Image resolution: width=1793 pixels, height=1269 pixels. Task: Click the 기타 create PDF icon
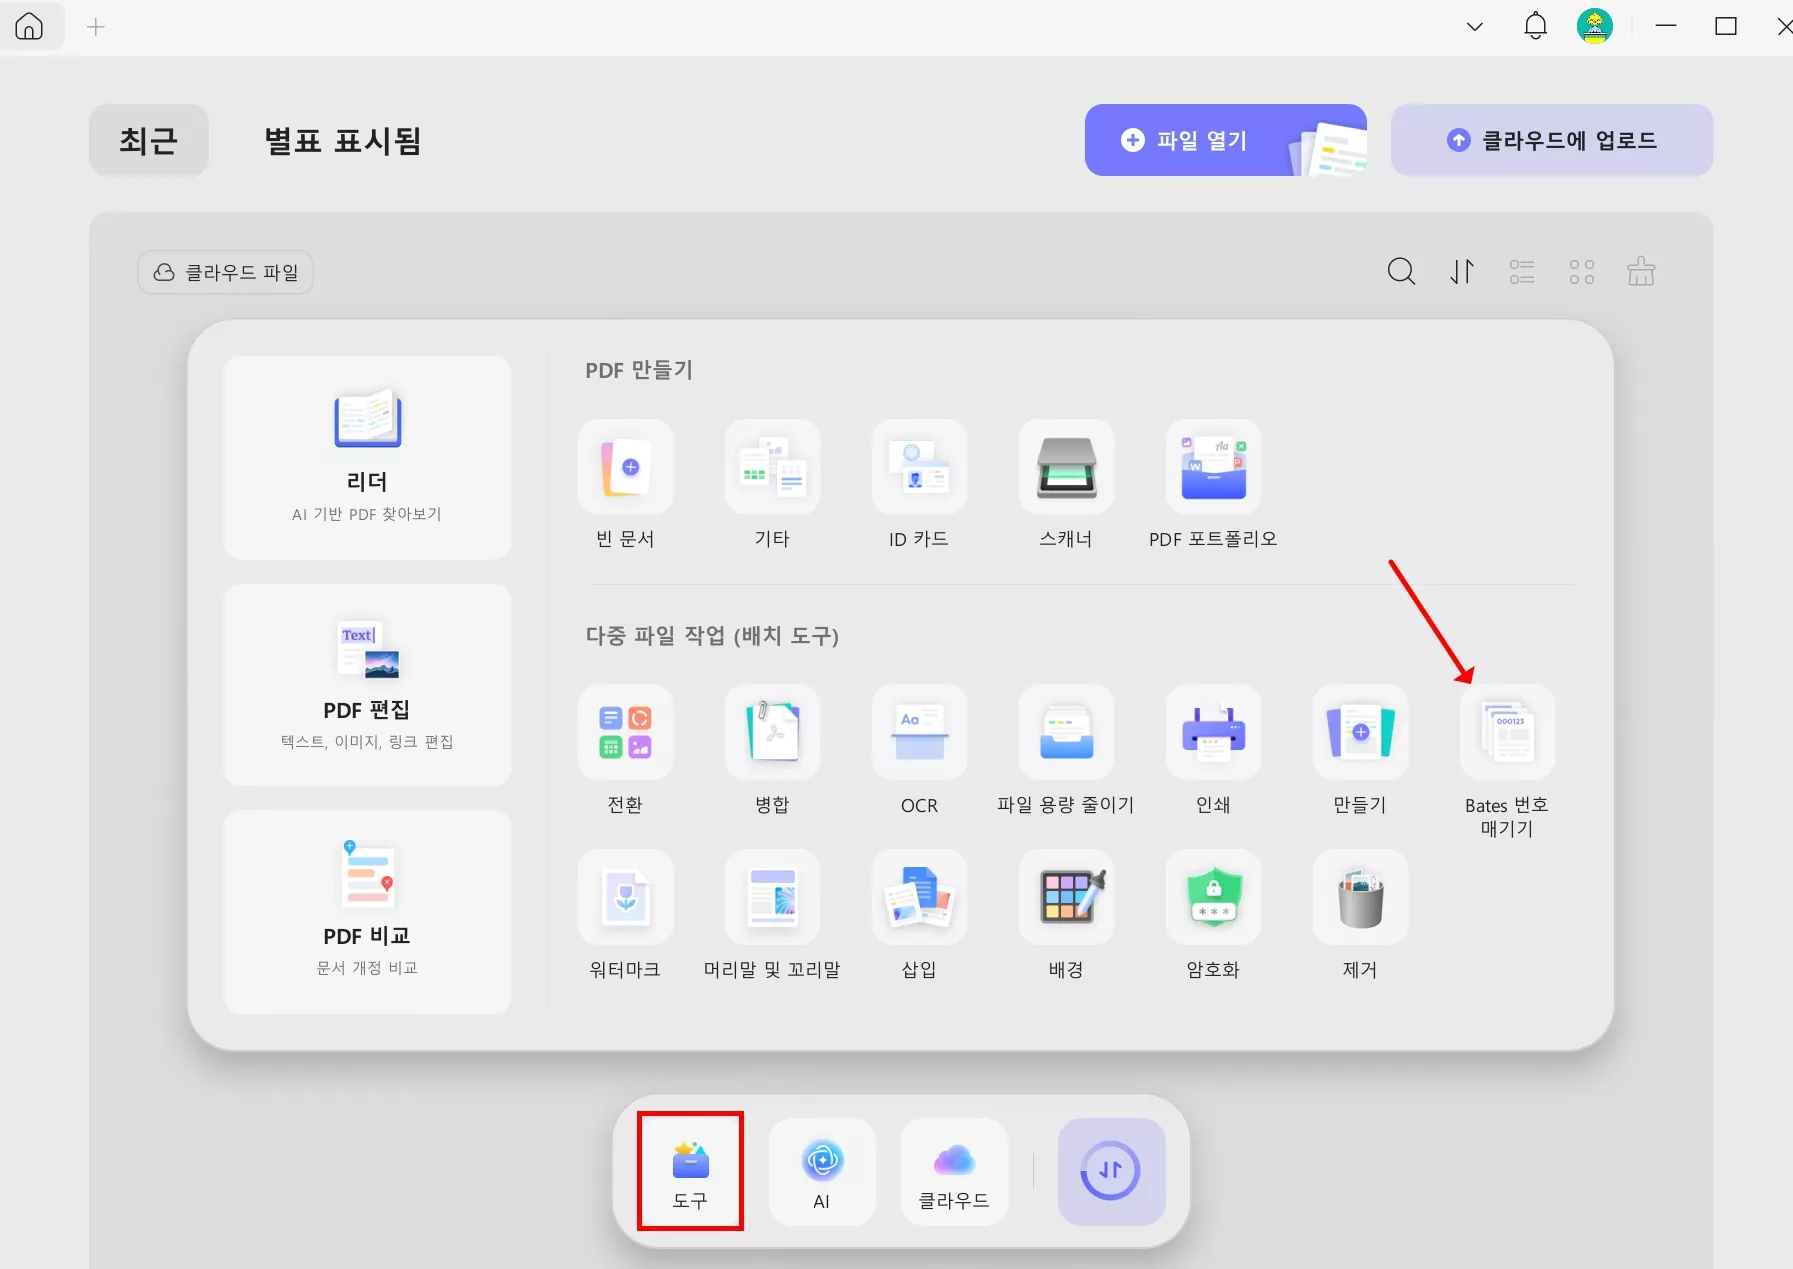[772, 467]
